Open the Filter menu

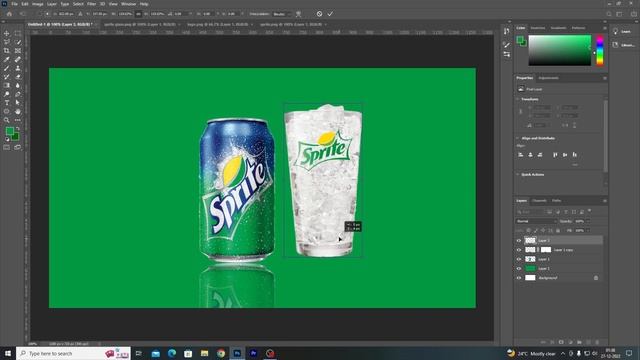[91, 4]
